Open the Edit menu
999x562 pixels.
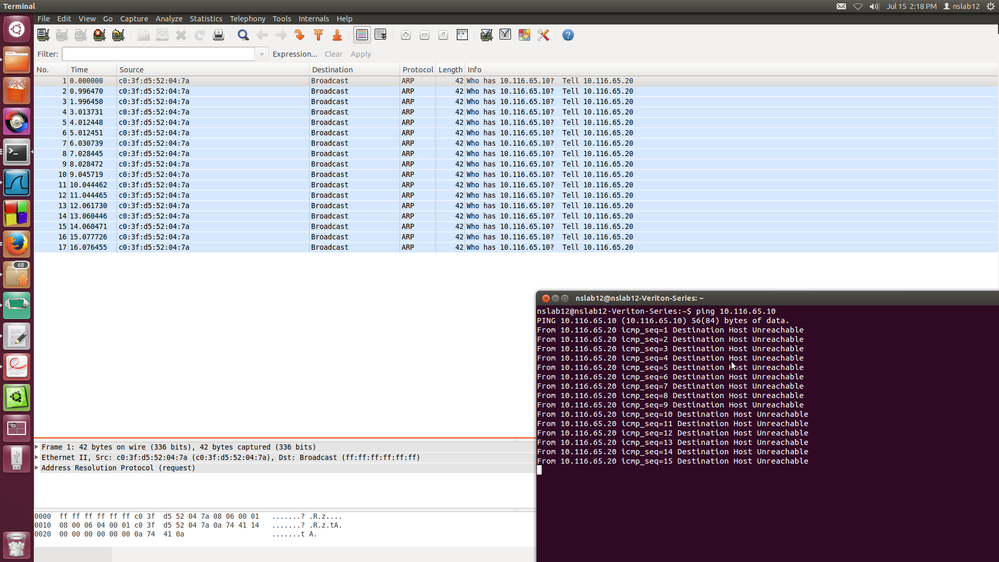coord(64,18)
